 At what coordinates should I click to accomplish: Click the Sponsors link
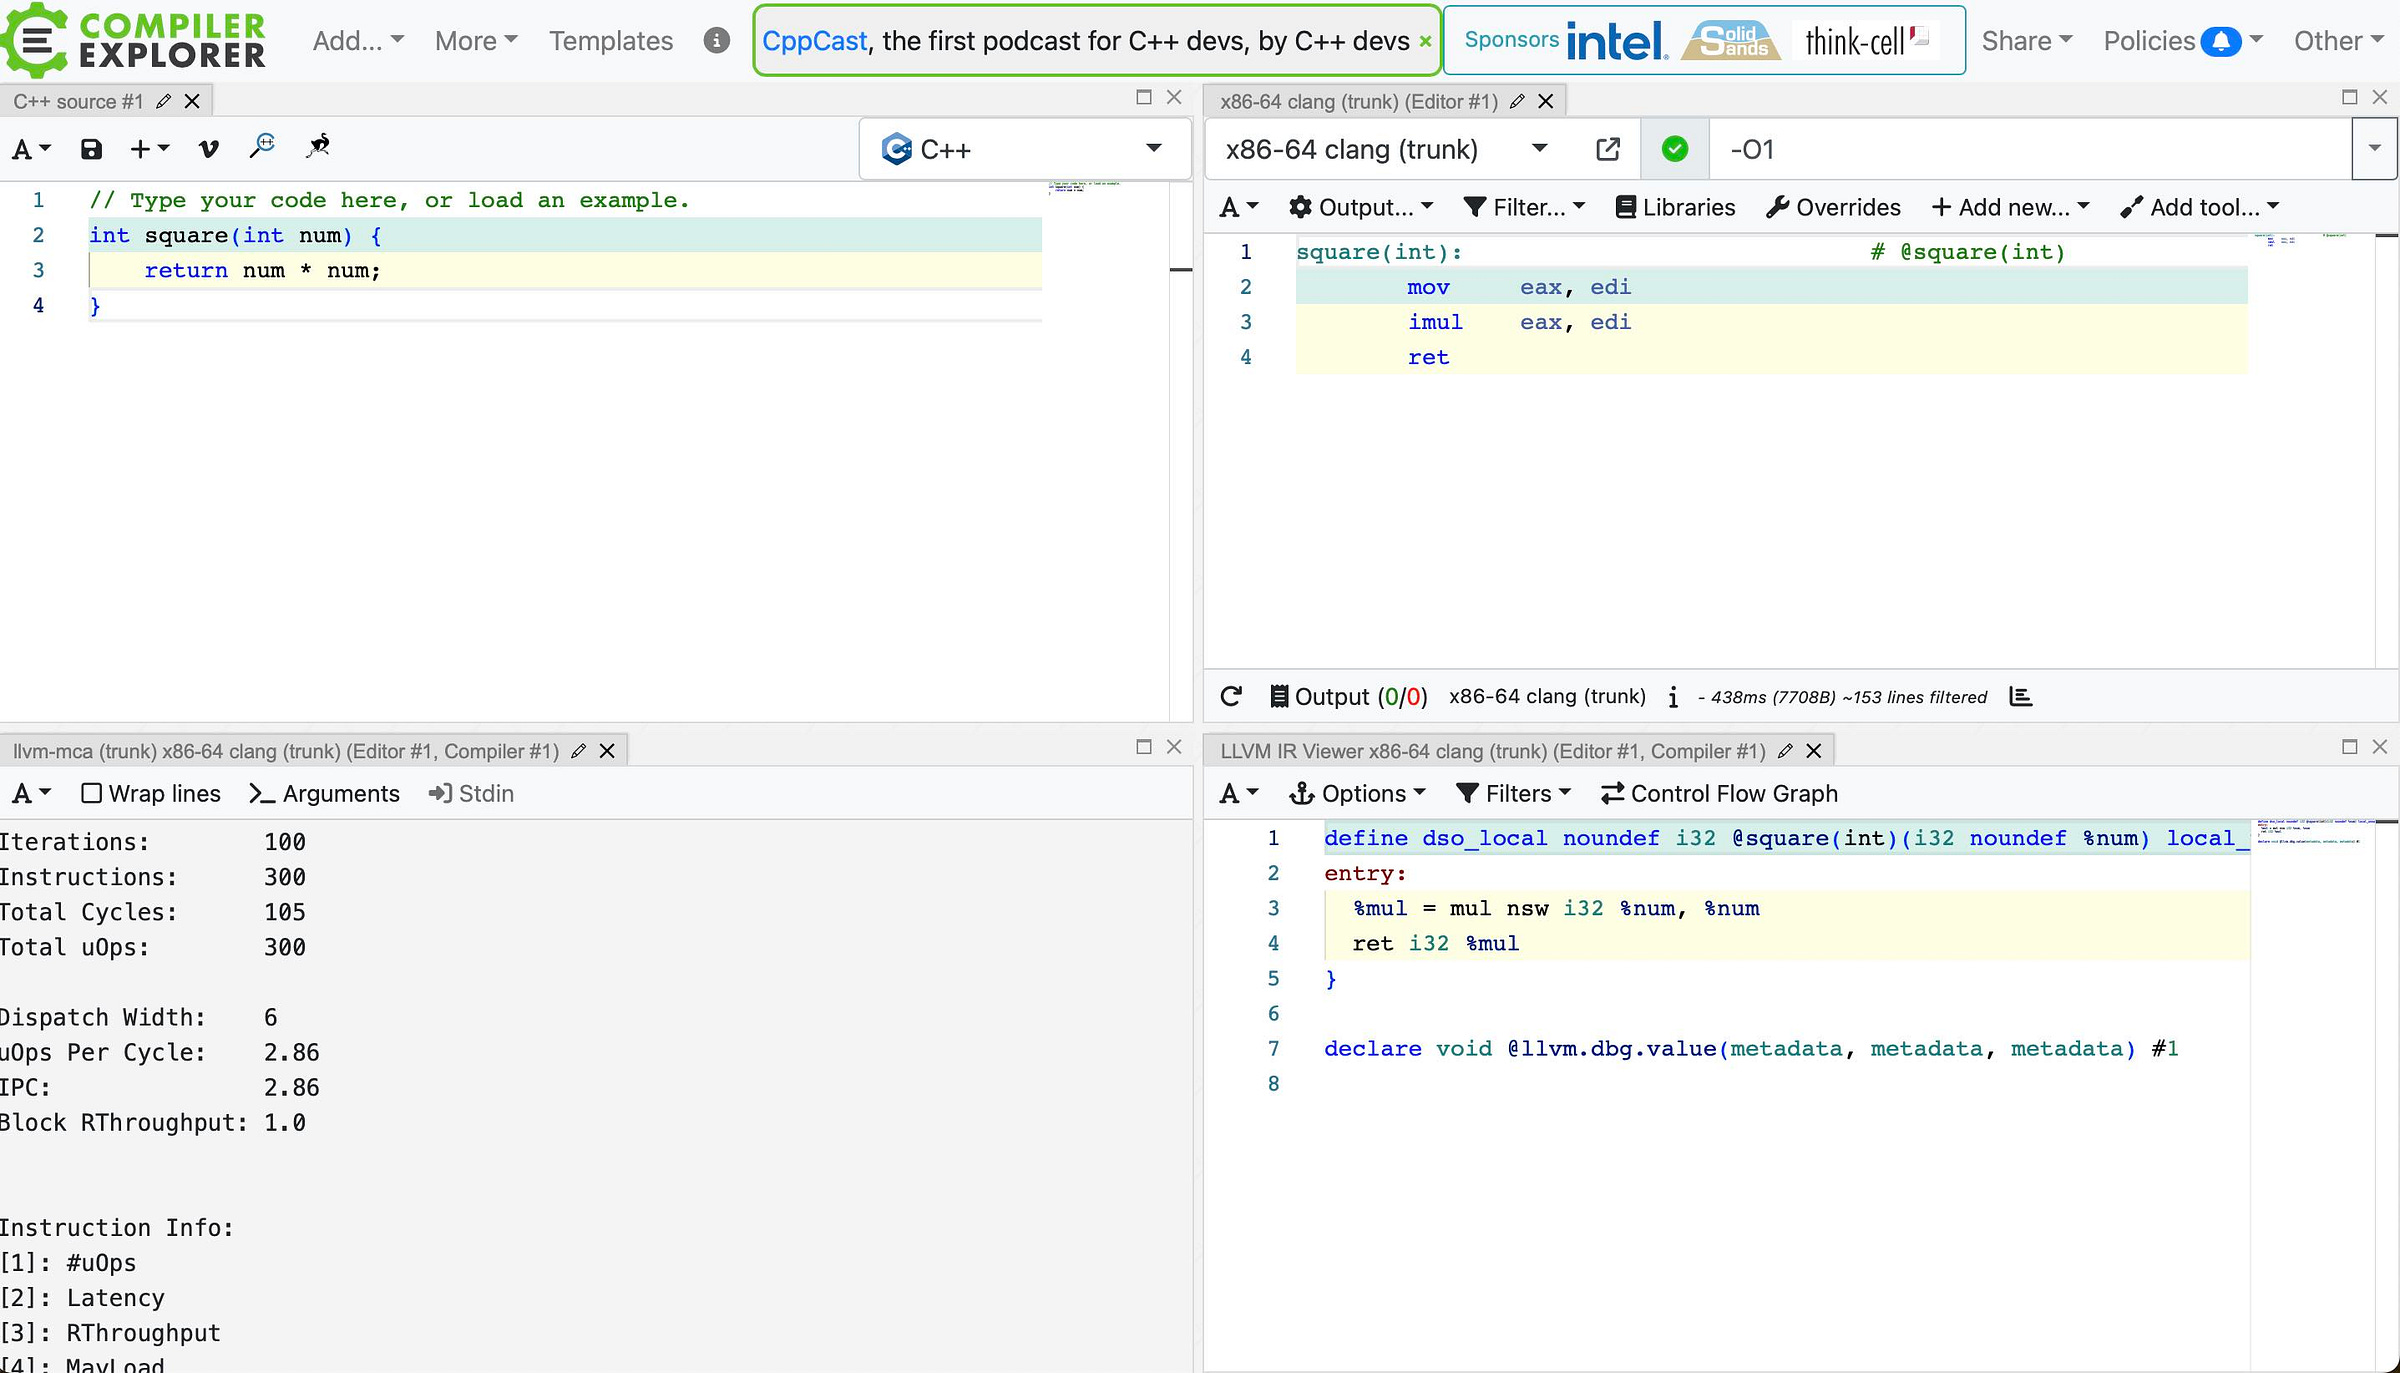1511,40
